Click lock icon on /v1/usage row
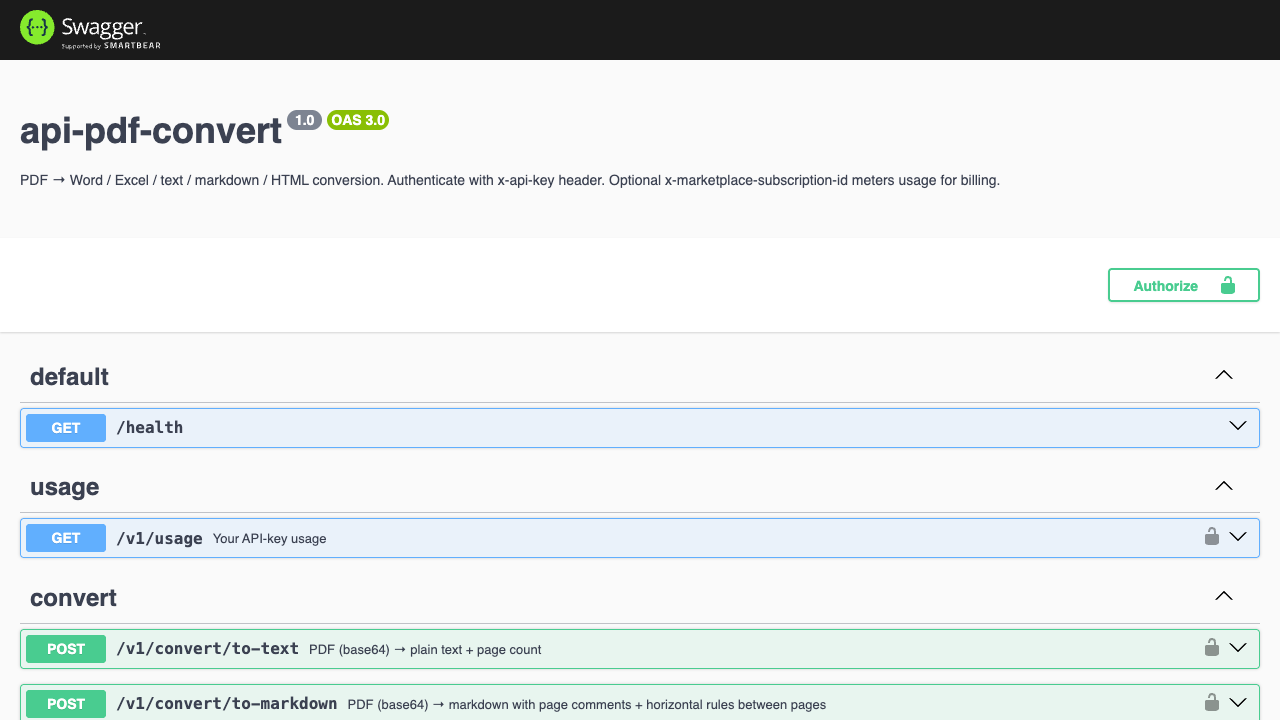 point(1212,537)
